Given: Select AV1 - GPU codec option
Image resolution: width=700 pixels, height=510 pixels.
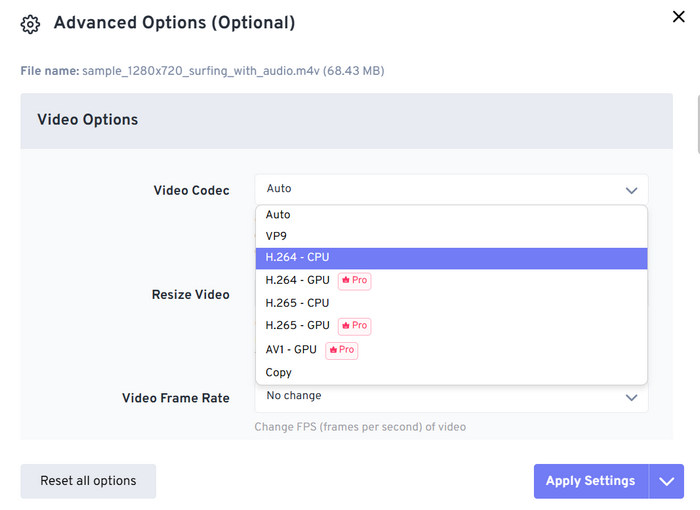Looking at the screenshot, I should [291, 350].
